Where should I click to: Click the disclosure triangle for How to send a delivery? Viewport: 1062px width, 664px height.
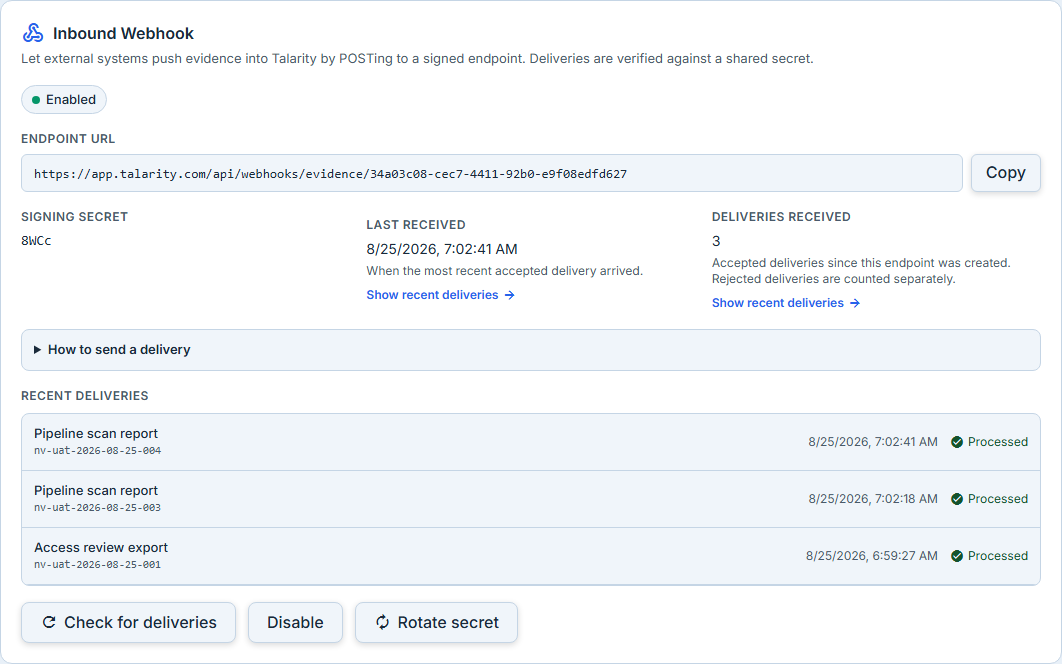[37, 350]
